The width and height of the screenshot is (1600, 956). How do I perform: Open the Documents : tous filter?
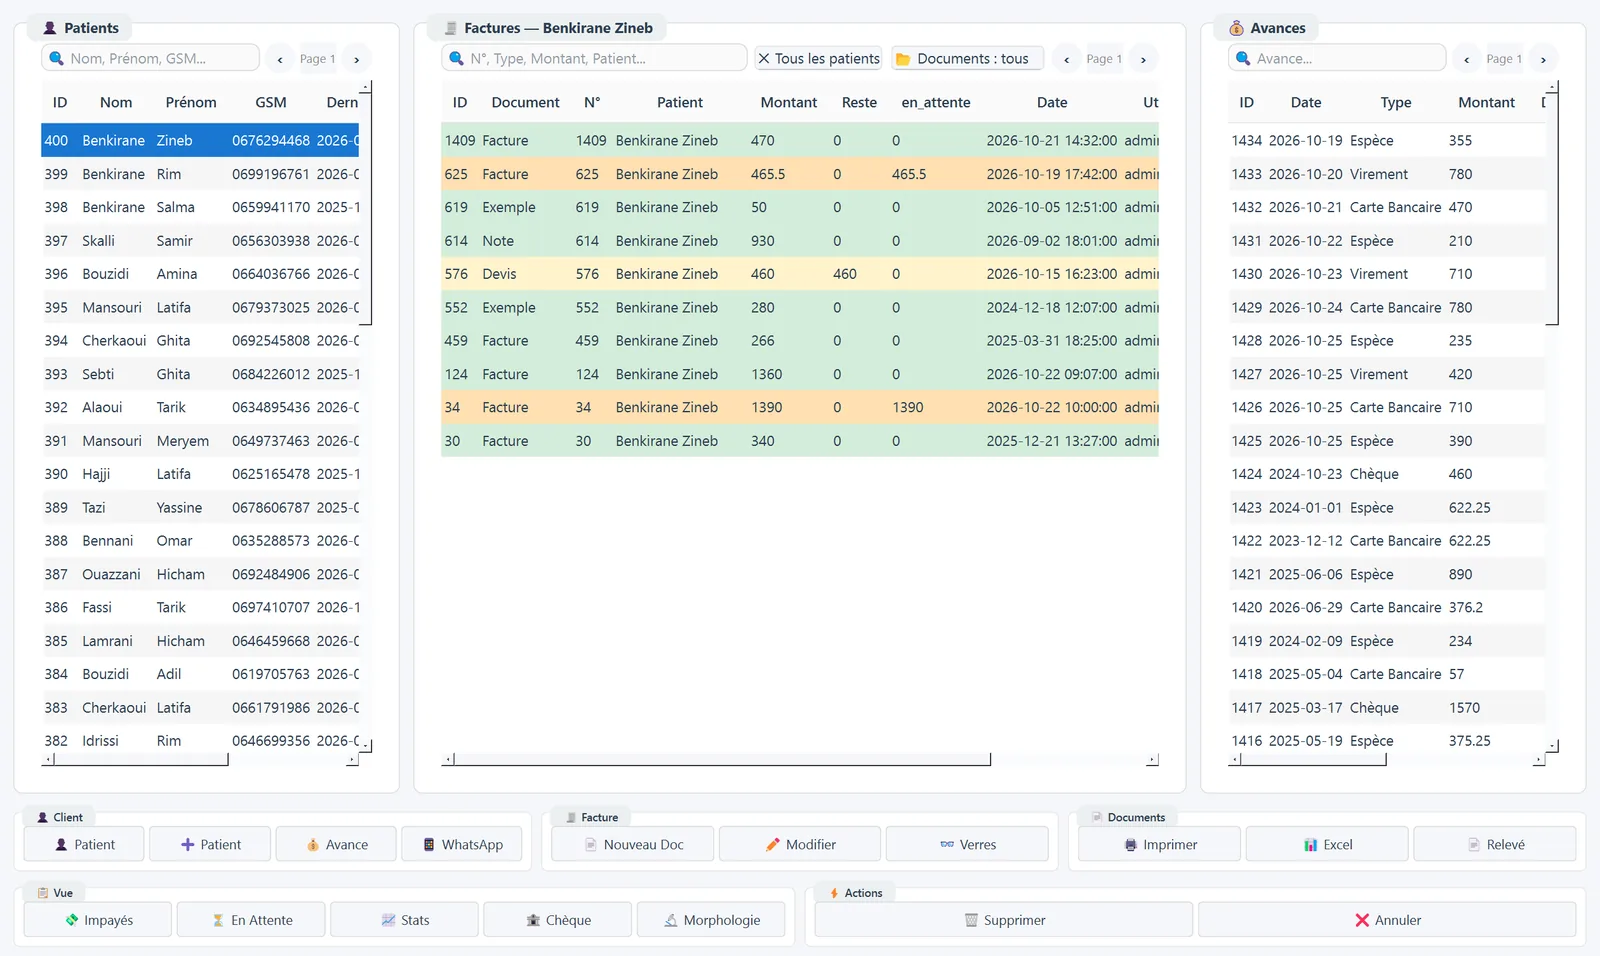pos(967,58)
